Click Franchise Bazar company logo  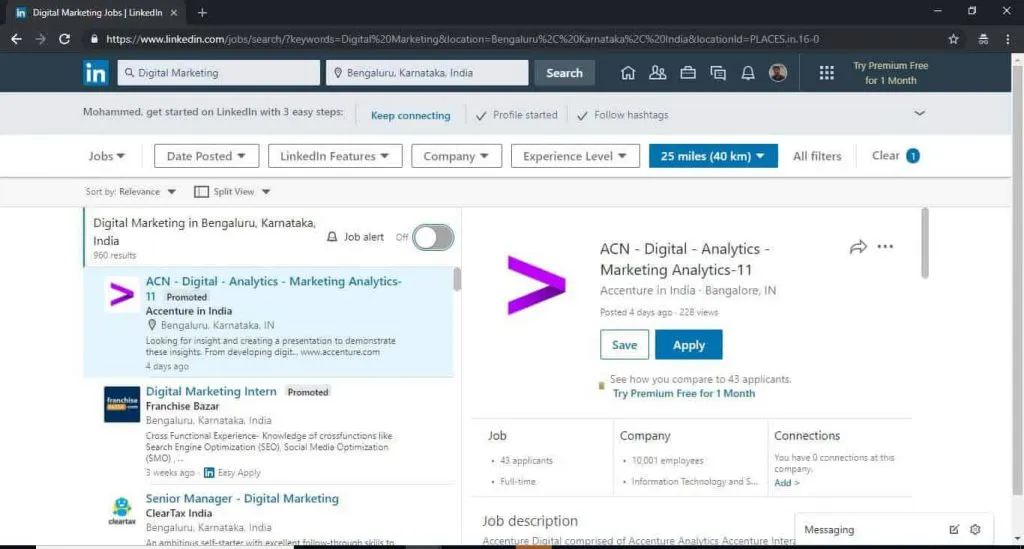(122, 404)
